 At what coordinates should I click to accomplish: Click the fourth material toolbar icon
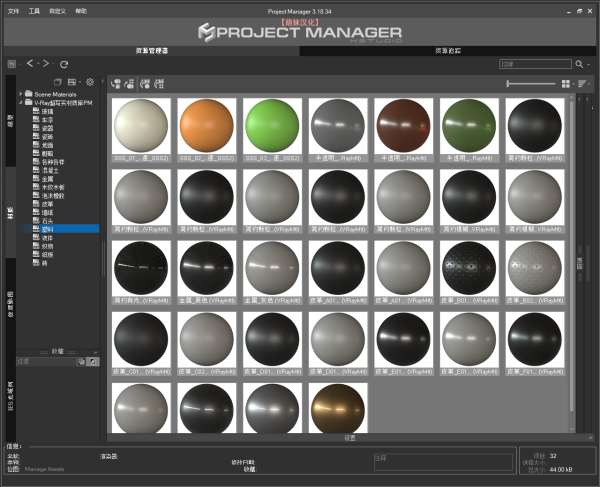(159, 84)
